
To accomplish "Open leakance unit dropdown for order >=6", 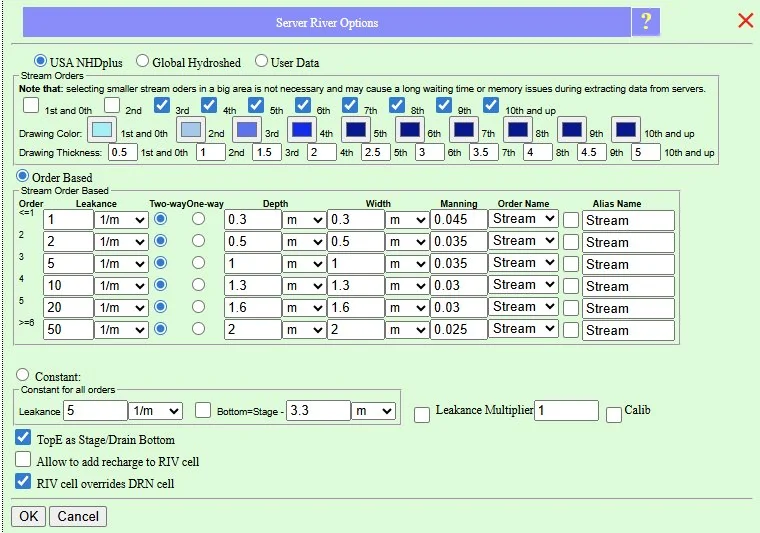I will 121,329.
